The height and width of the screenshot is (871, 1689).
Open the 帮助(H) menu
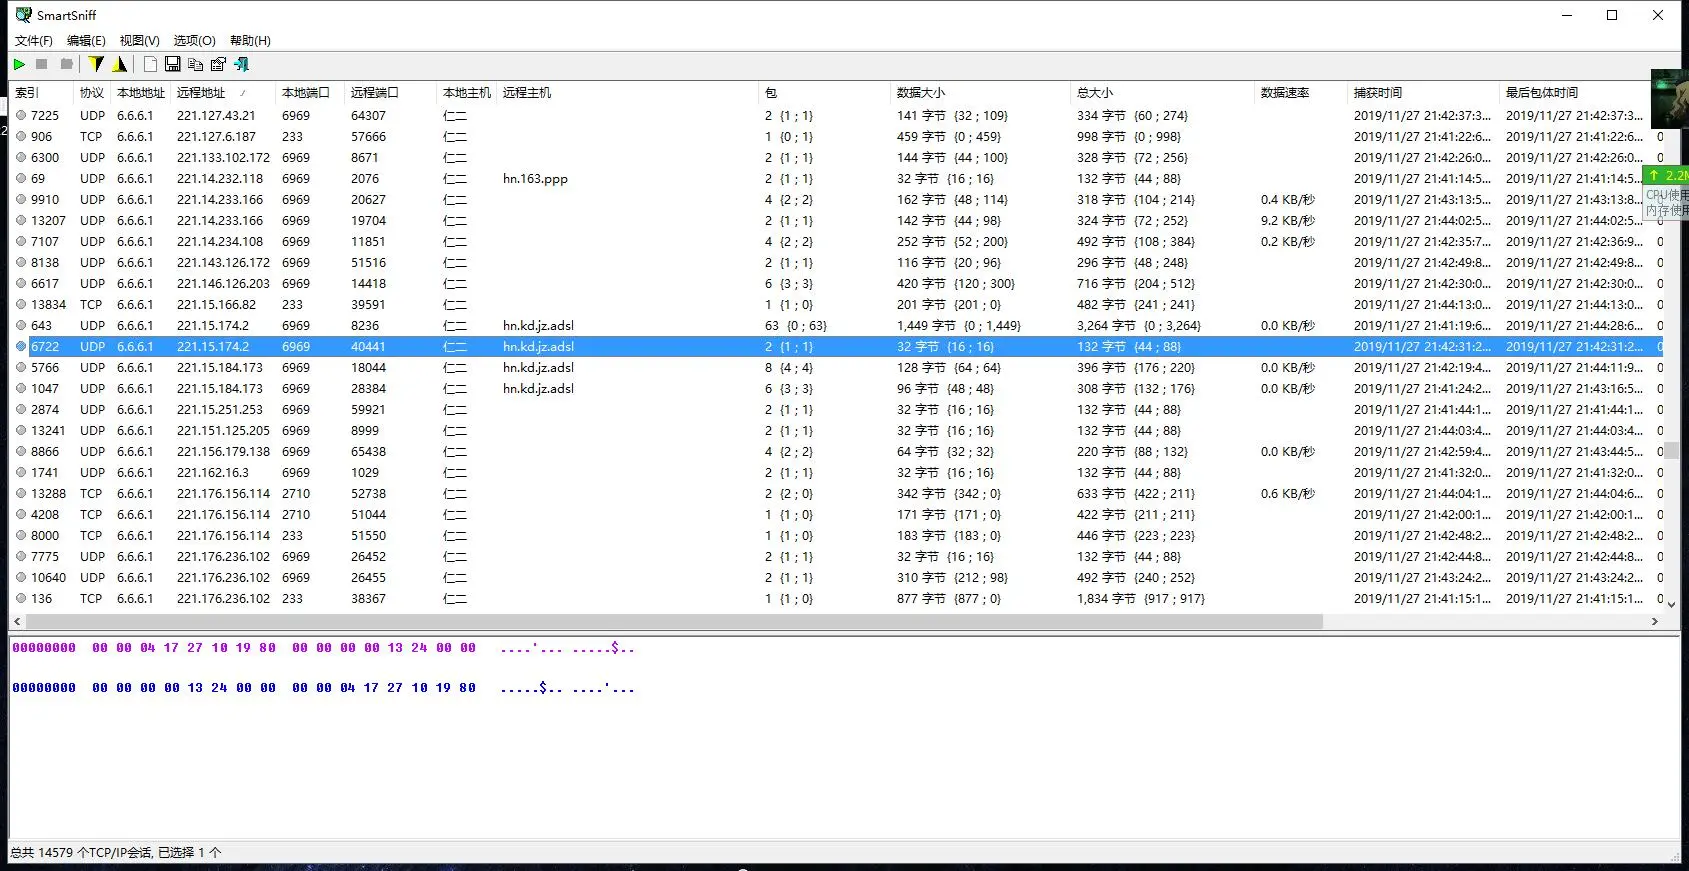(x=250, y=41)
